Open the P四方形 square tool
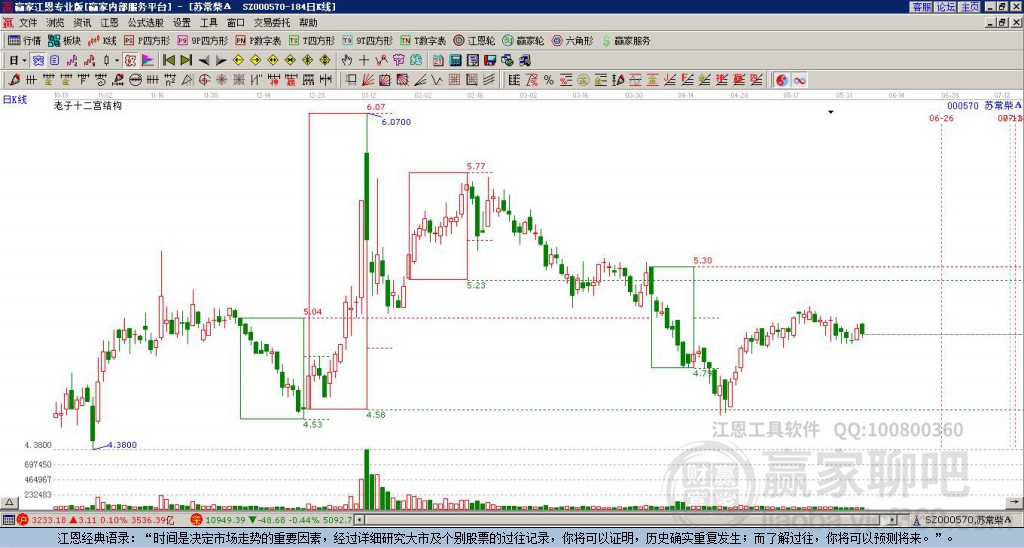Viewport: 1024px width, 548px height. [x=148, y=40]
